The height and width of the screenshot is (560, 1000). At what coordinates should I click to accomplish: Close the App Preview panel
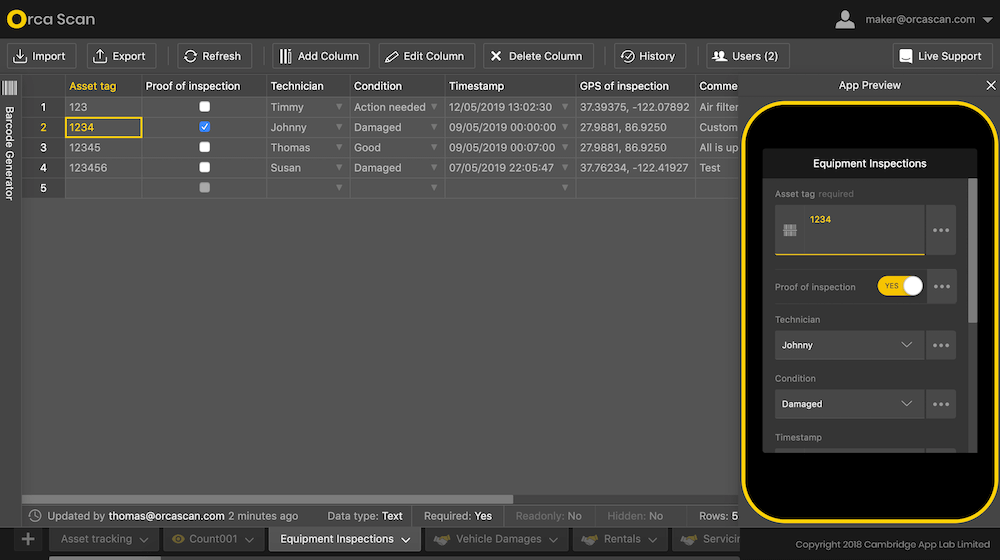(x=991, y=86)
